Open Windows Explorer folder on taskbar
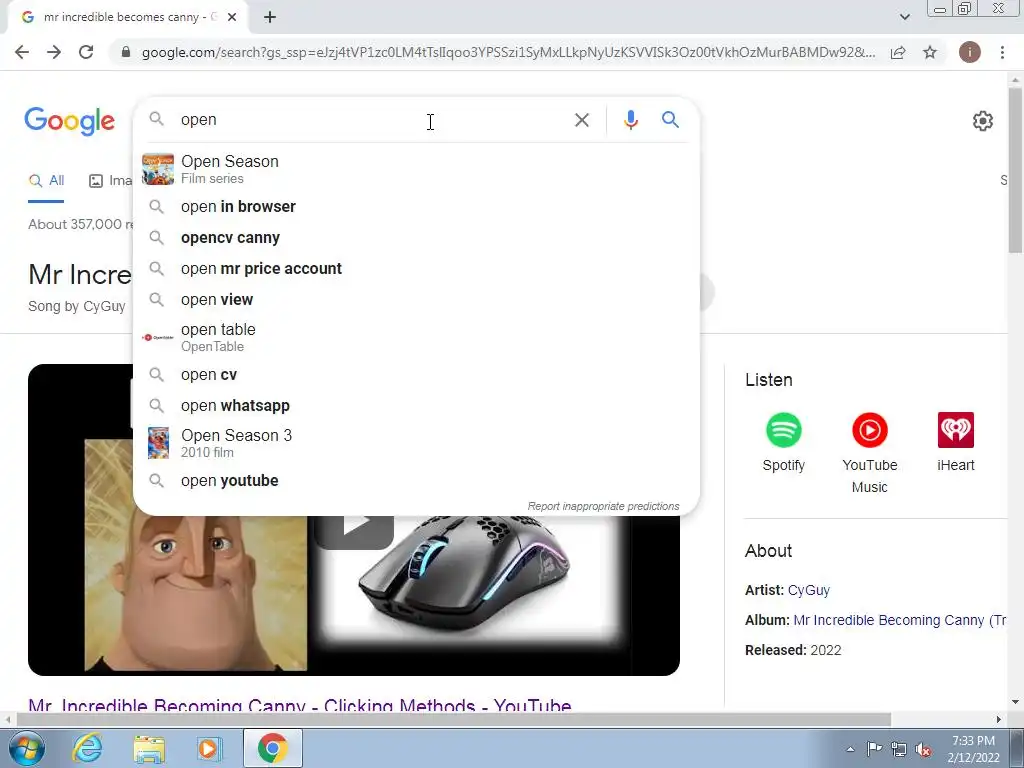The height and width of the screenshot is (768, 1024). click(x=149, y=748)
